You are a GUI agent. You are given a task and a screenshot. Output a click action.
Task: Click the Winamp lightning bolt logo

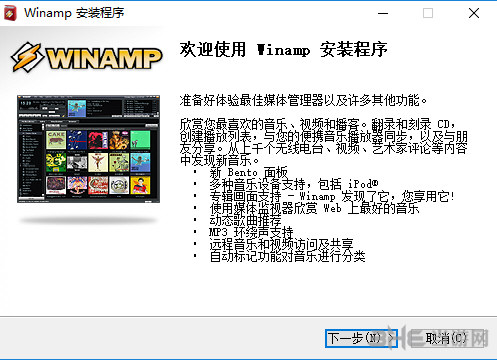(27, 57)
